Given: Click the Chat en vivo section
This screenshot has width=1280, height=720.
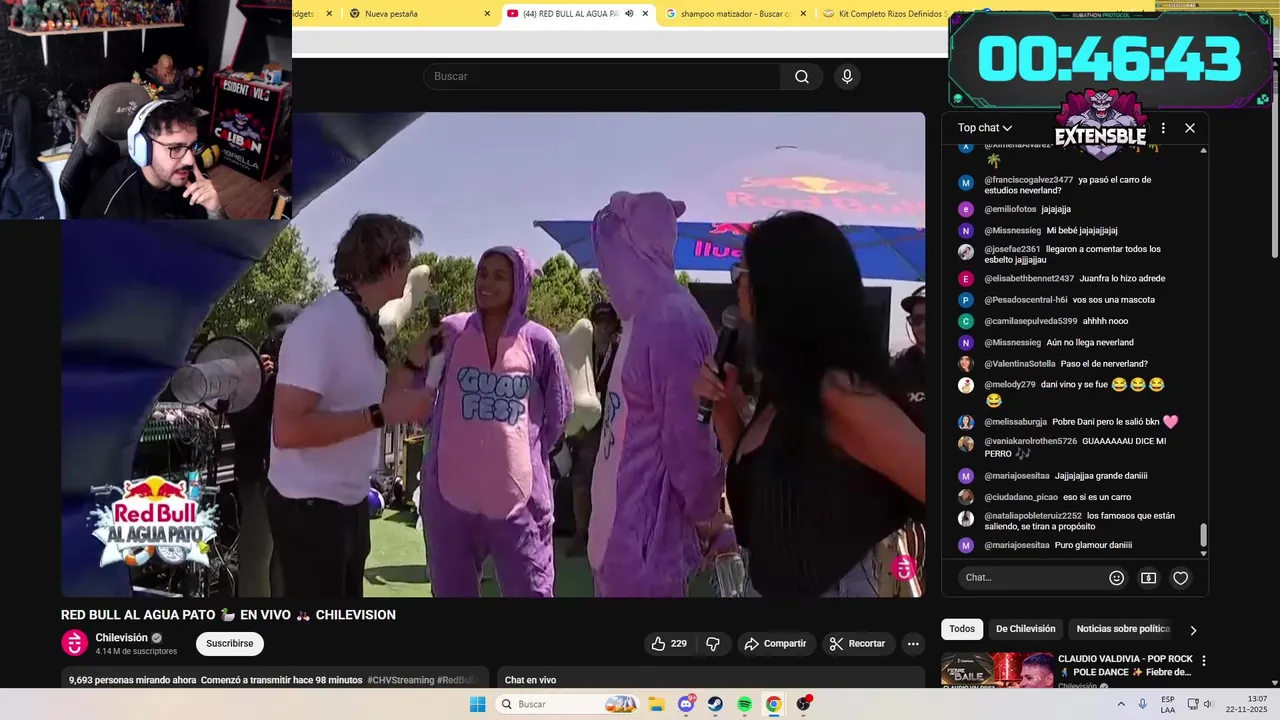Looking at the screenshot, I should tap(715, 679).
